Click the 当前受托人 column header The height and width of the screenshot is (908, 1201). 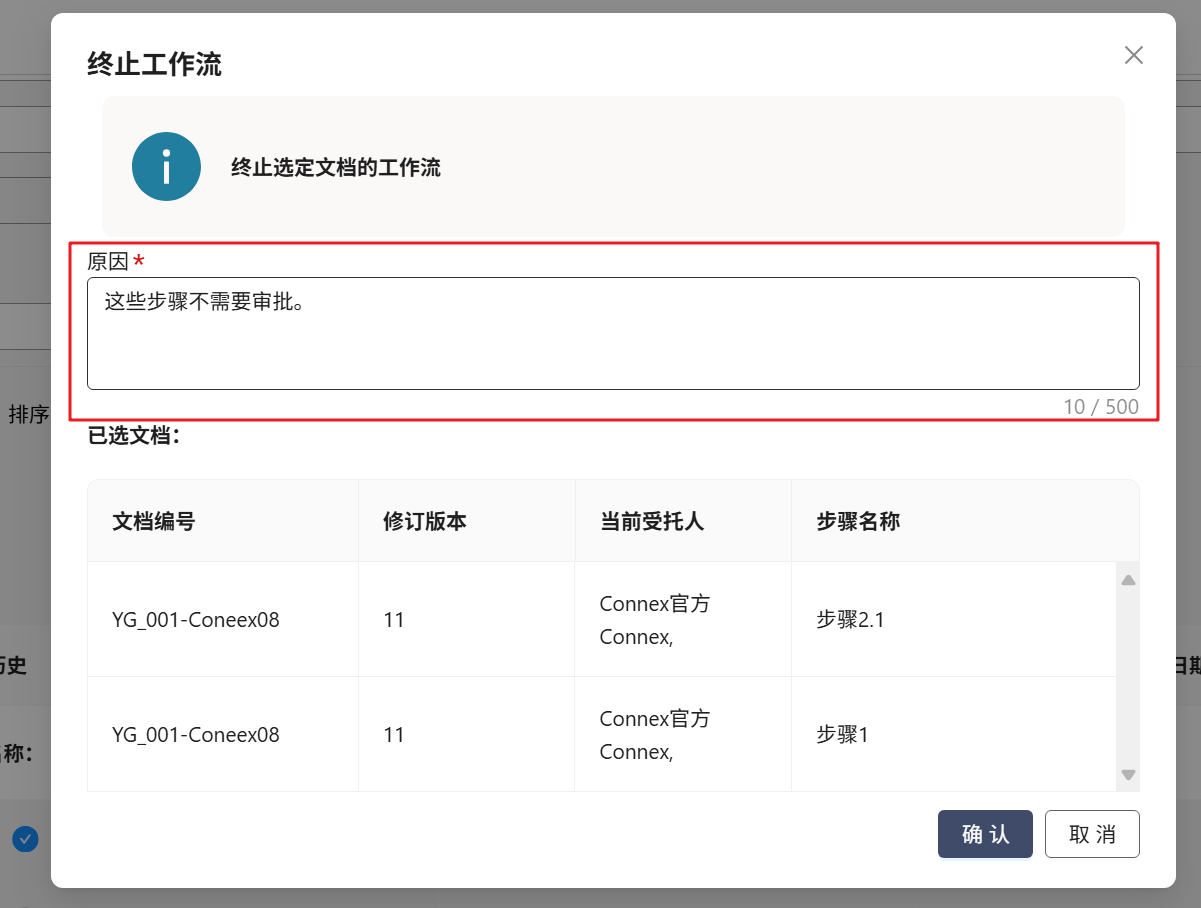(x=651, y=521)
